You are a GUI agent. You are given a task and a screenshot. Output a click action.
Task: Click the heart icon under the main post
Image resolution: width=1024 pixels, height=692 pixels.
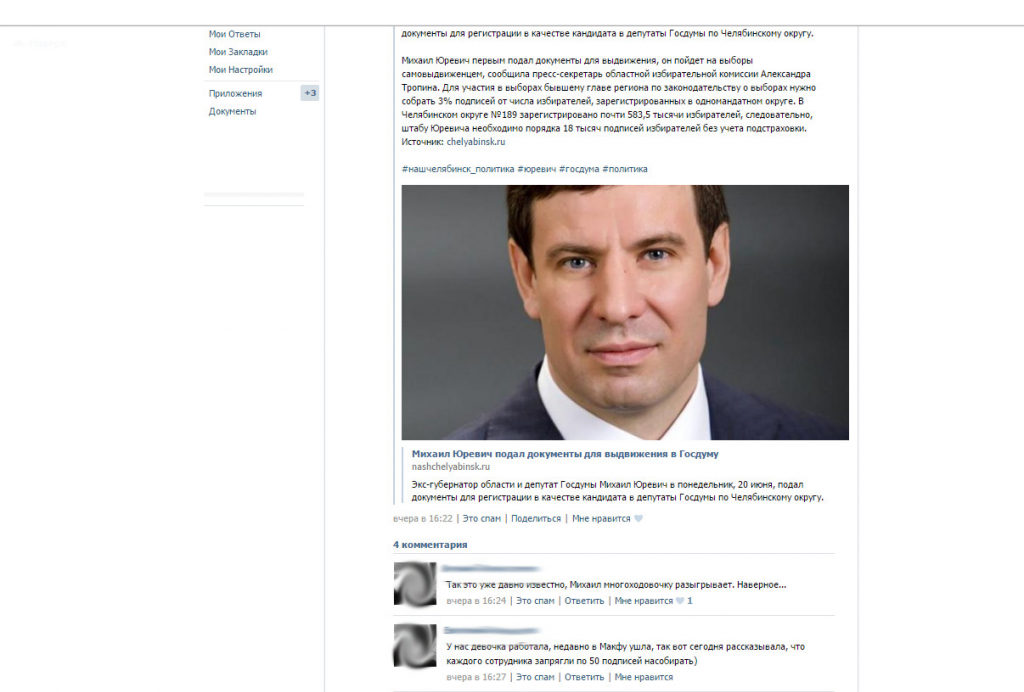click(x=639, y=519)
